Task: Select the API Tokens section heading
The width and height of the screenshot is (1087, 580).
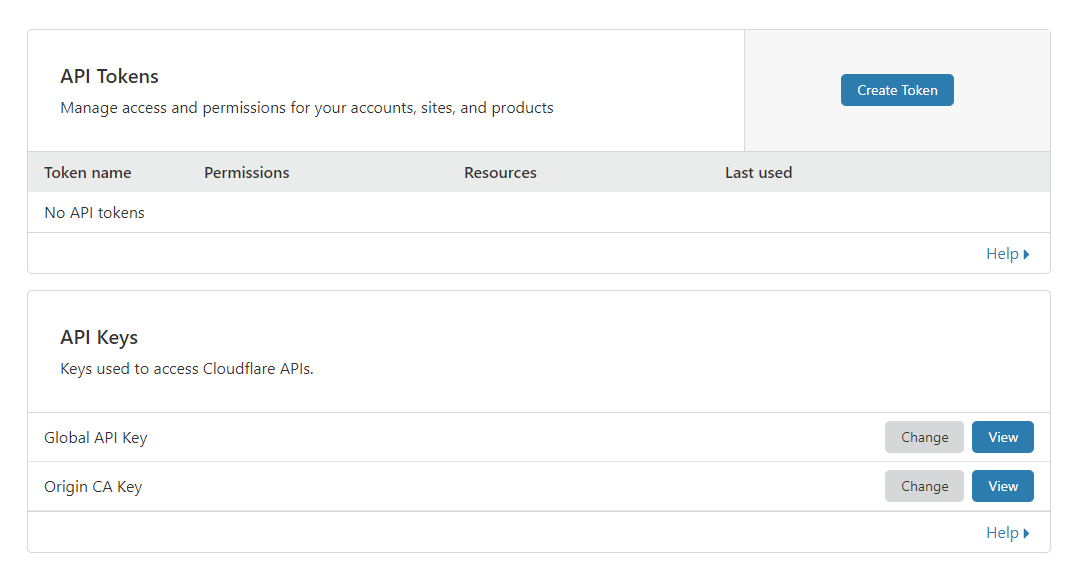Action: pyautogui.click(x=109, y=76)
